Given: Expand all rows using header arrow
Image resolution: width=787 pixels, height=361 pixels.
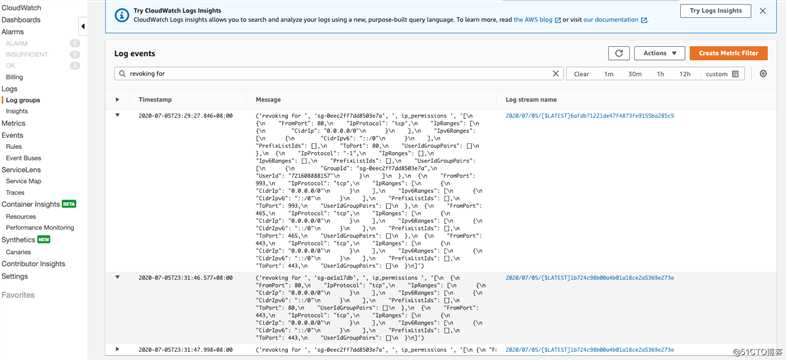Looking at the screenshot, I should [x=118, y=99].
